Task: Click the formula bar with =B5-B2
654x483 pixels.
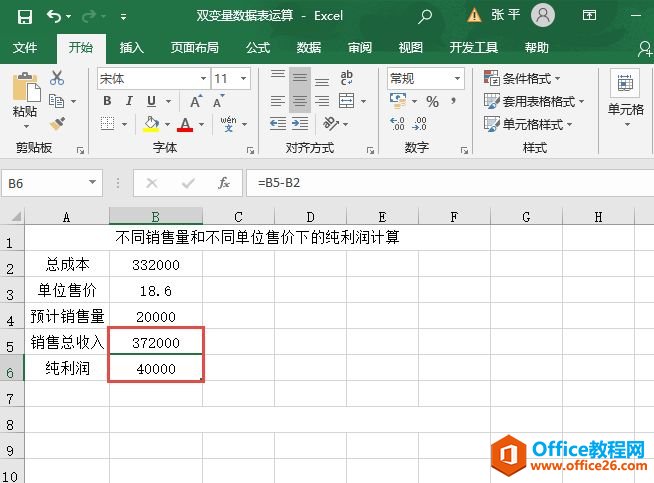Action: point(450,183)
